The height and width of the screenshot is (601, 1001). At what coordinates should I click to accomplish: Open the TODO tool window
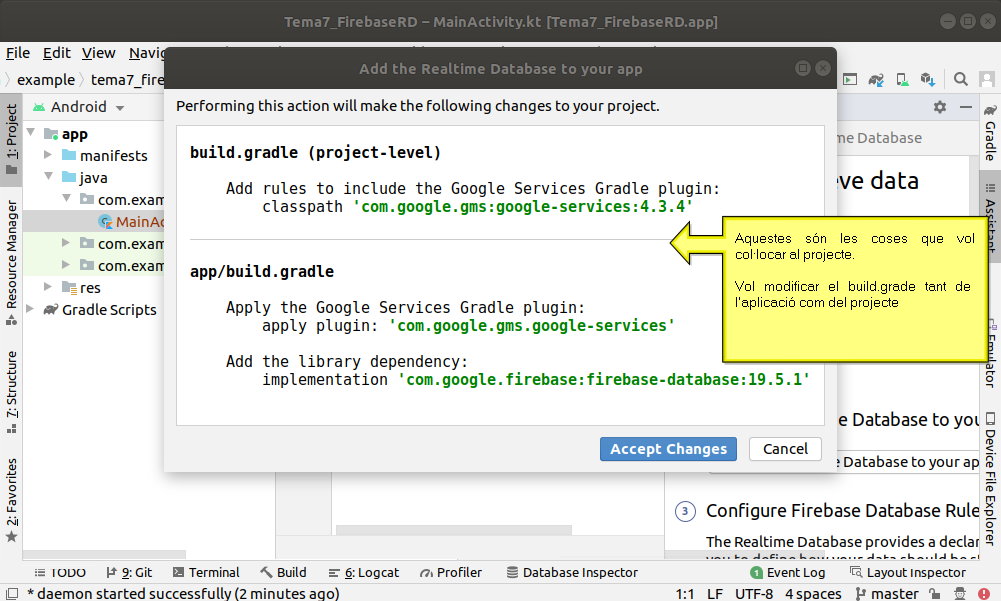[60, 572]
